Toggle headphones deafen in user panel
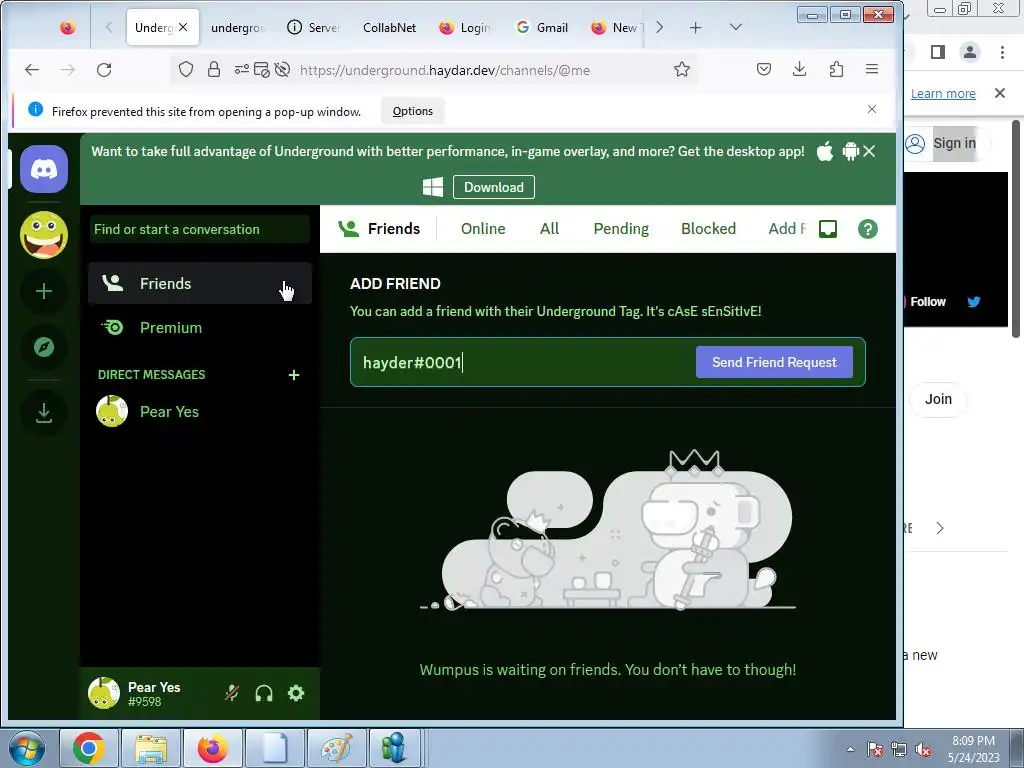The height and width of the screenshot is (768, 1024). pyautogui.click(x=264, y=693)
